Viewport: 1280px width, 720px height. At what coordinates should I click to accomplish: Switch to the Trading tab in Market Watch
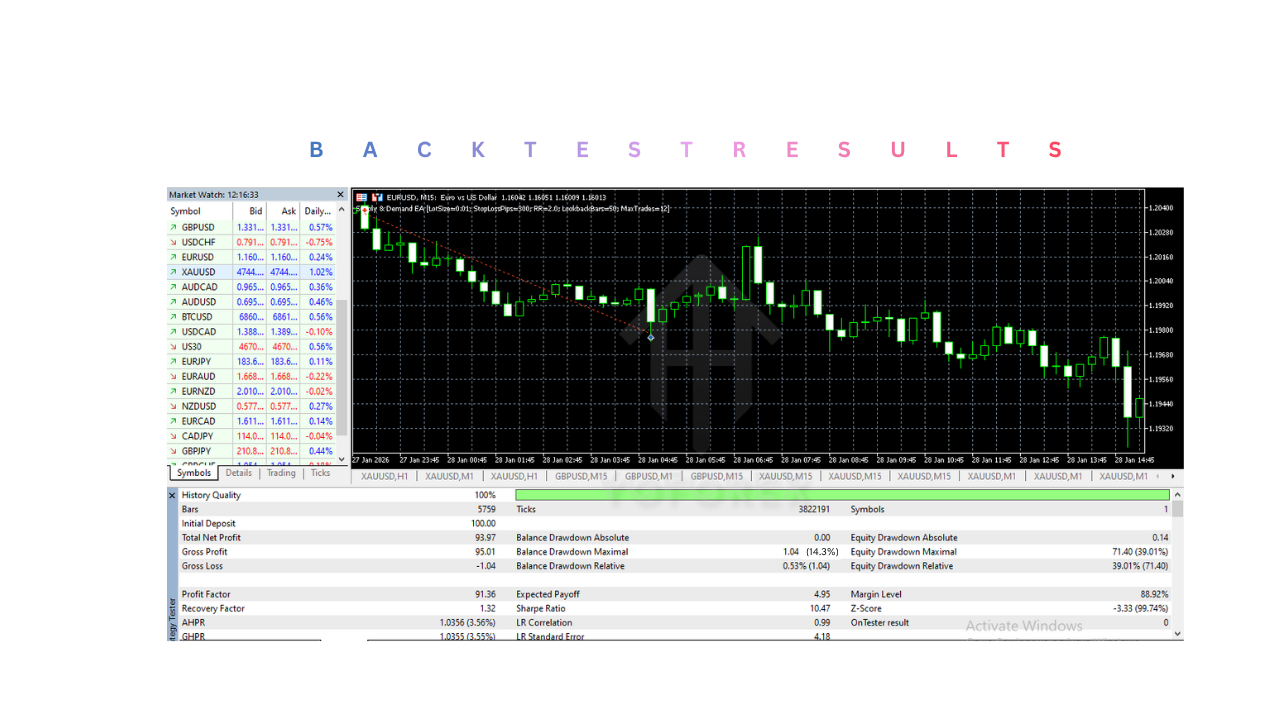[281, 474]
